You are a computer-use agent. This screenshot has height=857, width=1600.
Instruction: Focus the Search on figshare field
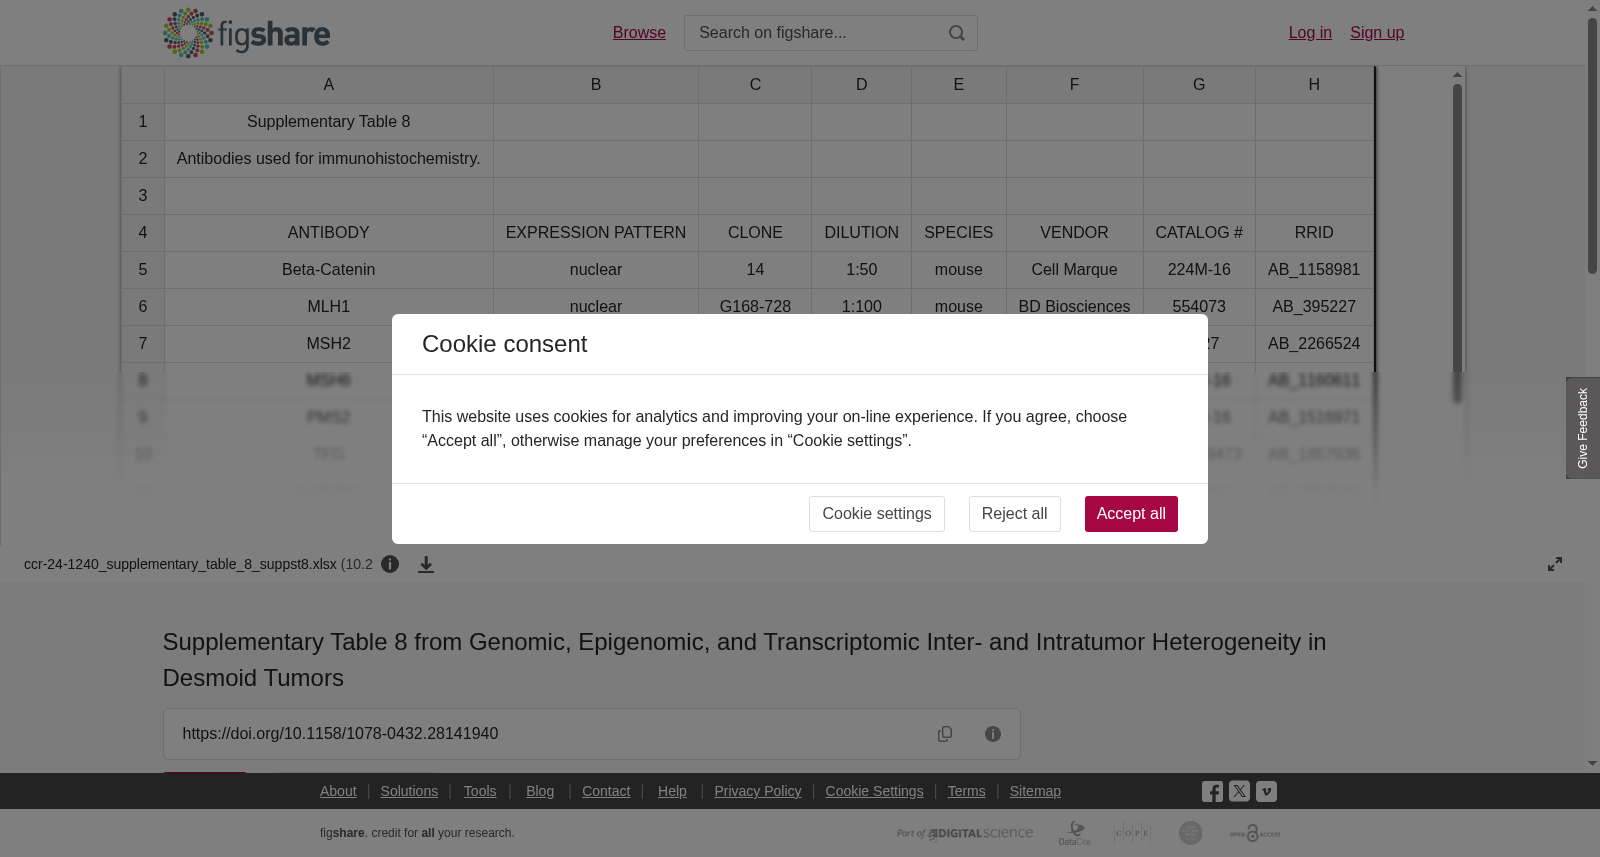pyautogui.click(x=815, y=33)
